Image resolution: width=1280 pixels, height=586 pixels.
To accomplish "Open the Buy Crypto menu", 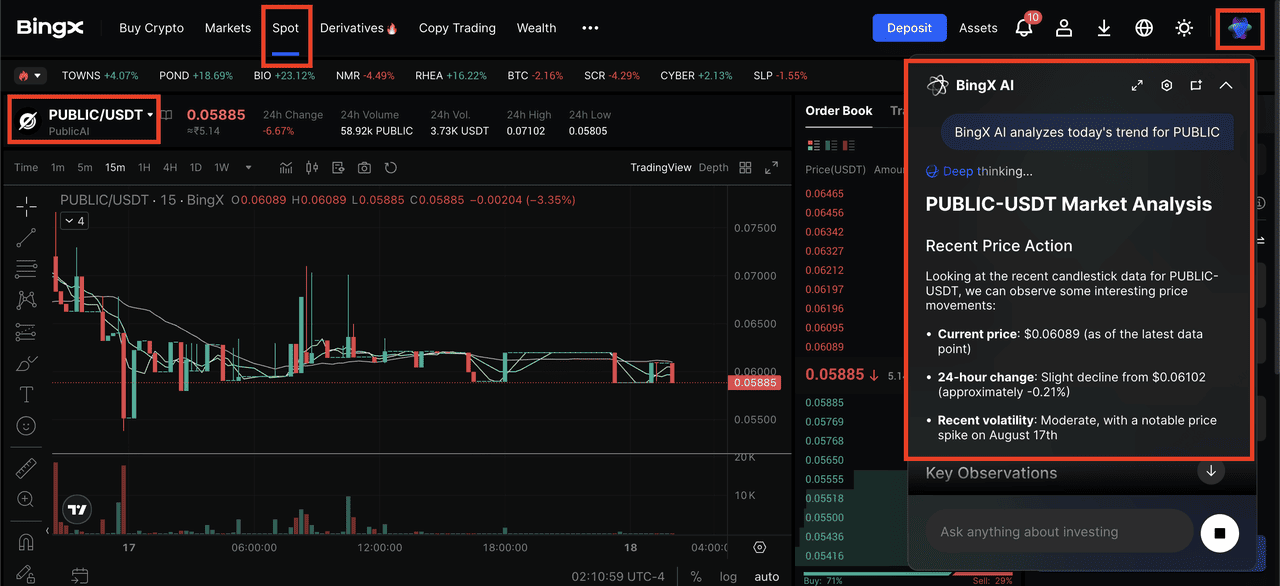I will (x=151, y=28).
